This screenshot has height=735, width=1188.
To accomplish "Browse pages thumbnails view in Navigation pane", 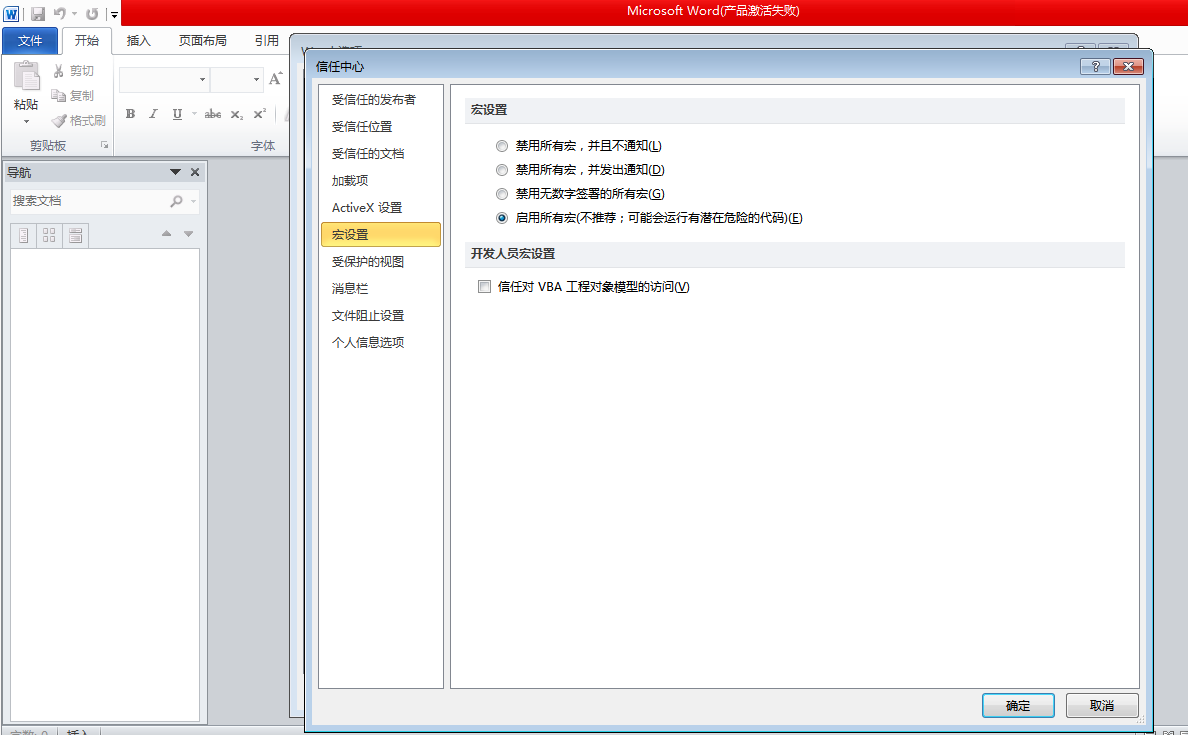I will (49, 235).
